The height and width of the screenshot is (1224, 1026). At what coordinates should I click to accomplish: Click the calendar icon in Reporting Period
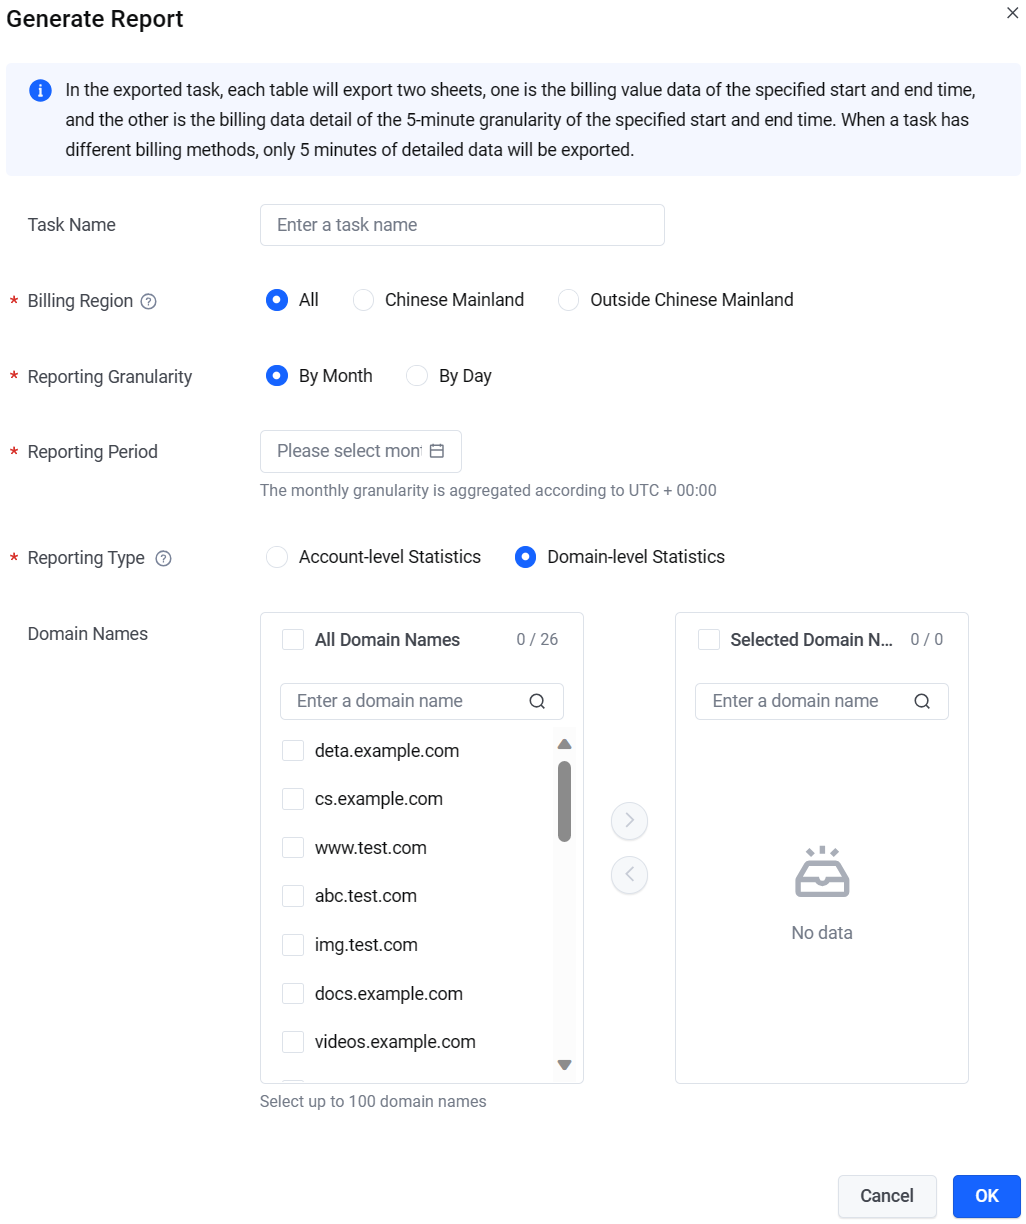pos(436,451)
